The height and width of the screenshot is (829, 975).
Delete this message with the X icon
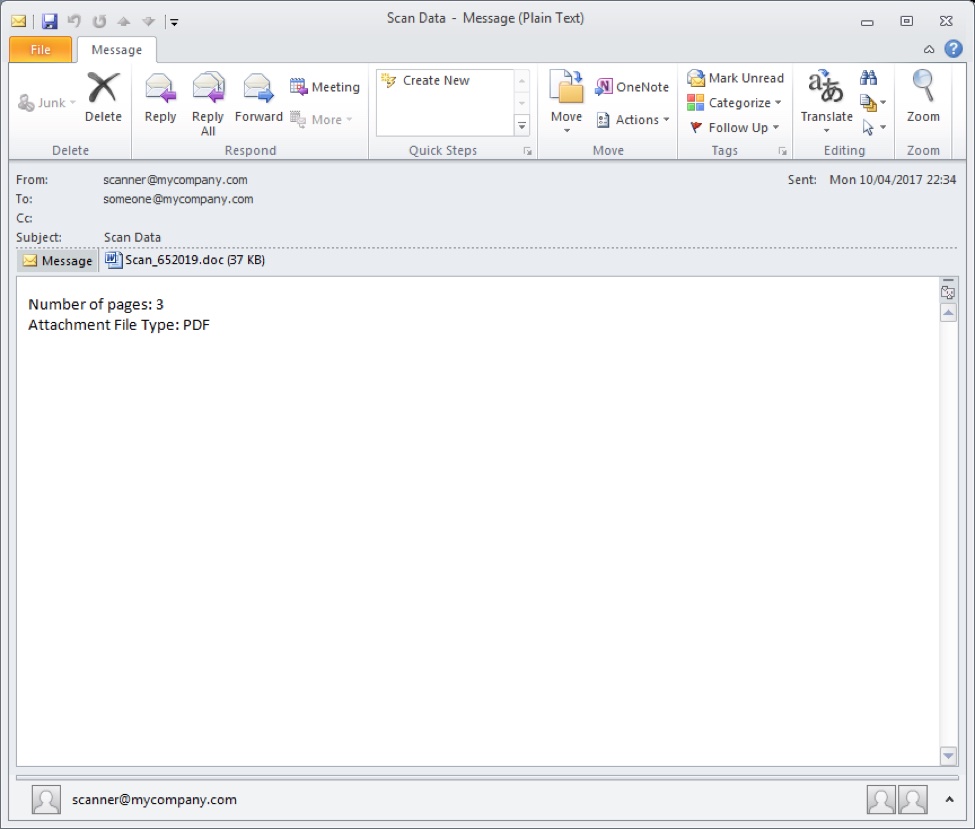click(x=103, y=97)
